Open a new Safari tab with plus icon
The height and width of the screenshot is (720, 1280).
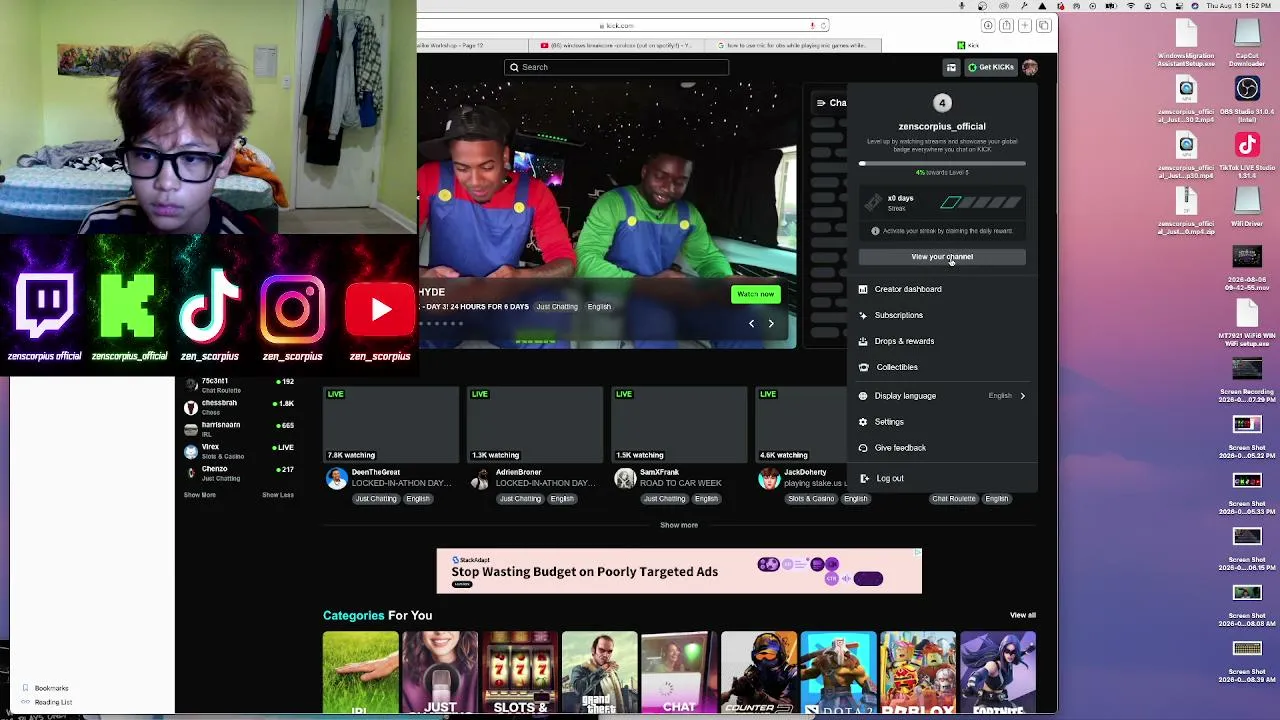tap(1025, 25)
